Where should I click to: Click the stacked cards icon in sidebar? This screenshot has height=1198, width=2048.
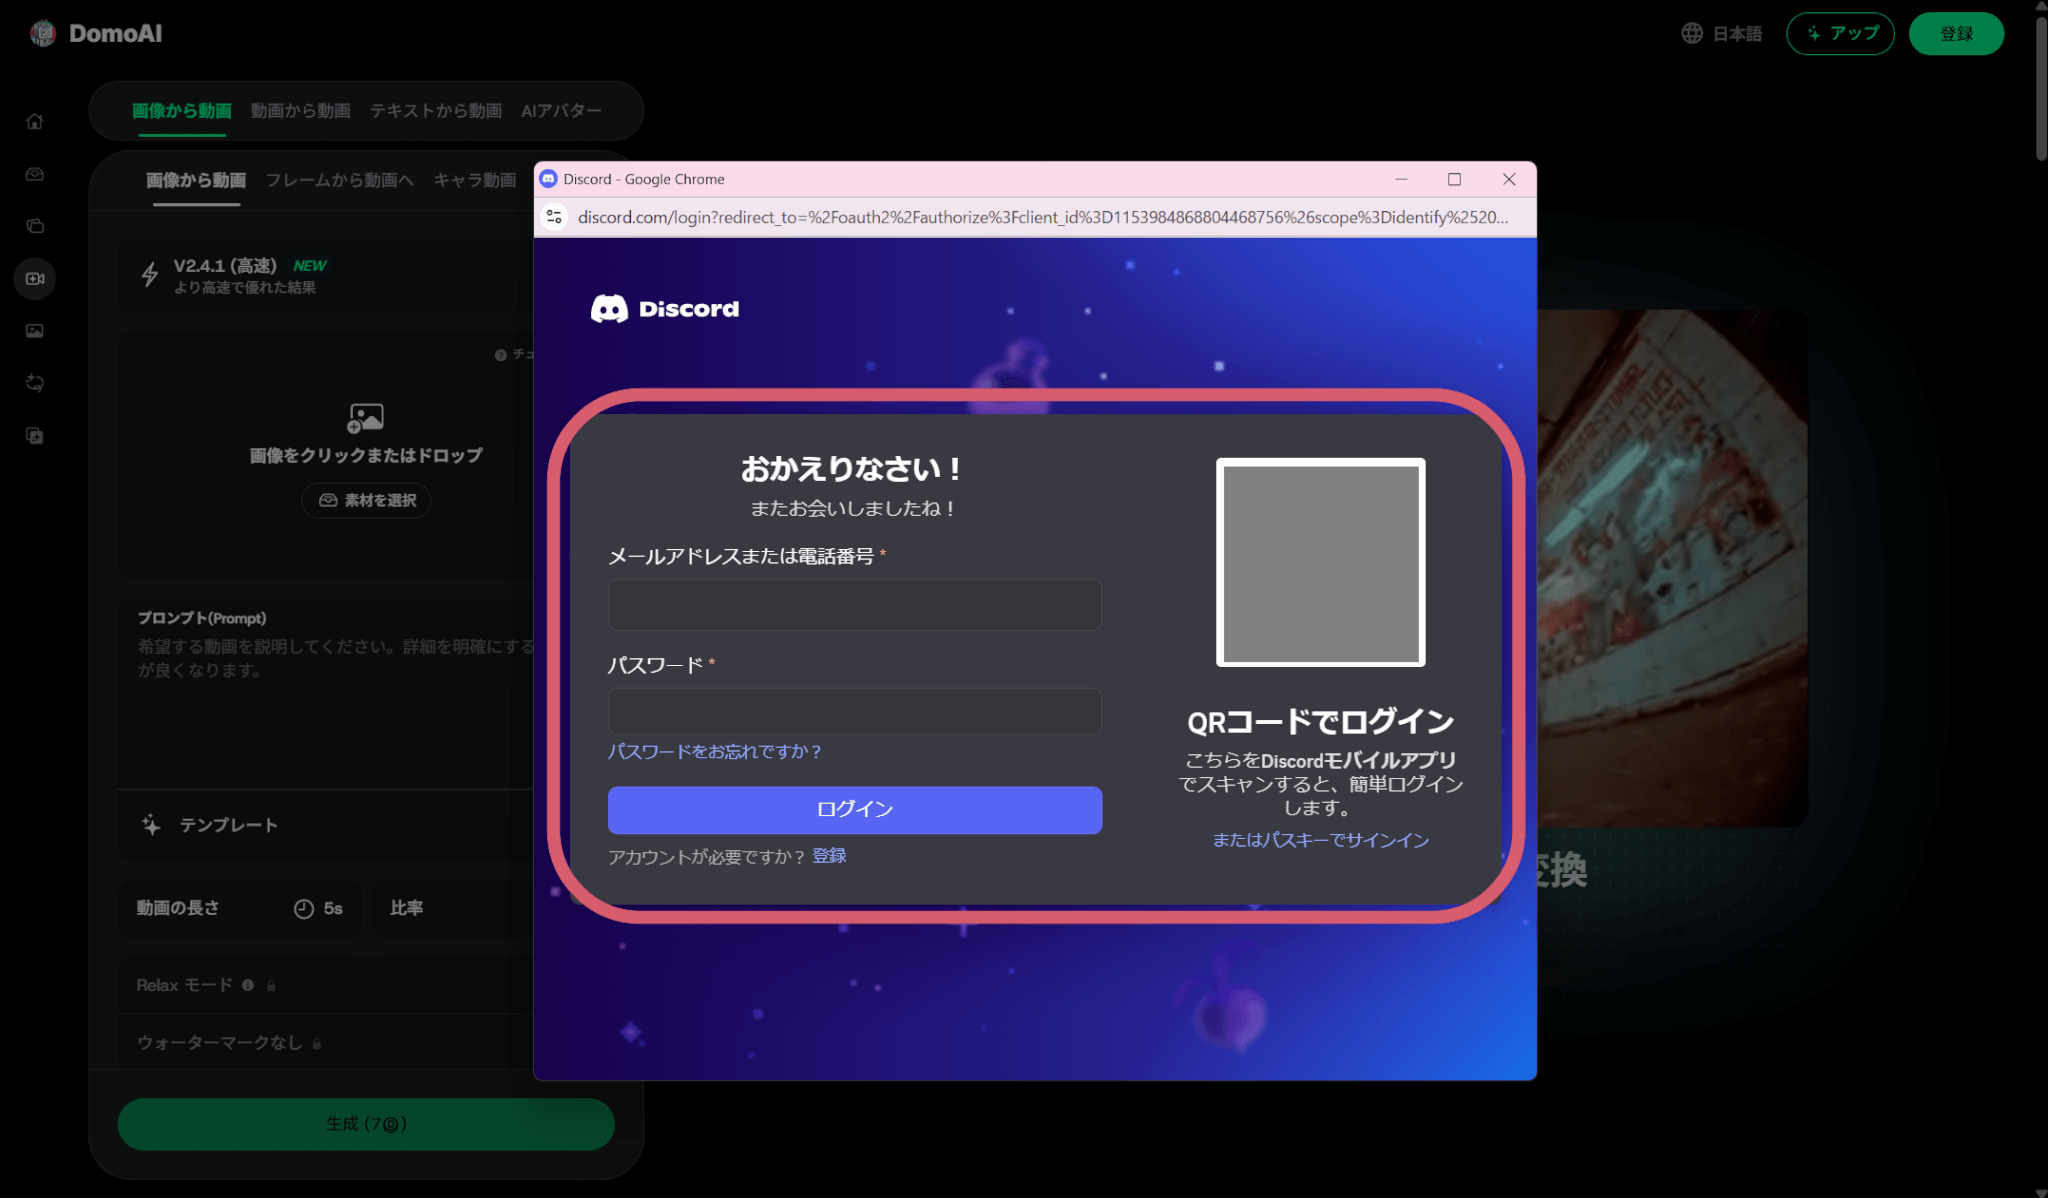tap(35, 226)
